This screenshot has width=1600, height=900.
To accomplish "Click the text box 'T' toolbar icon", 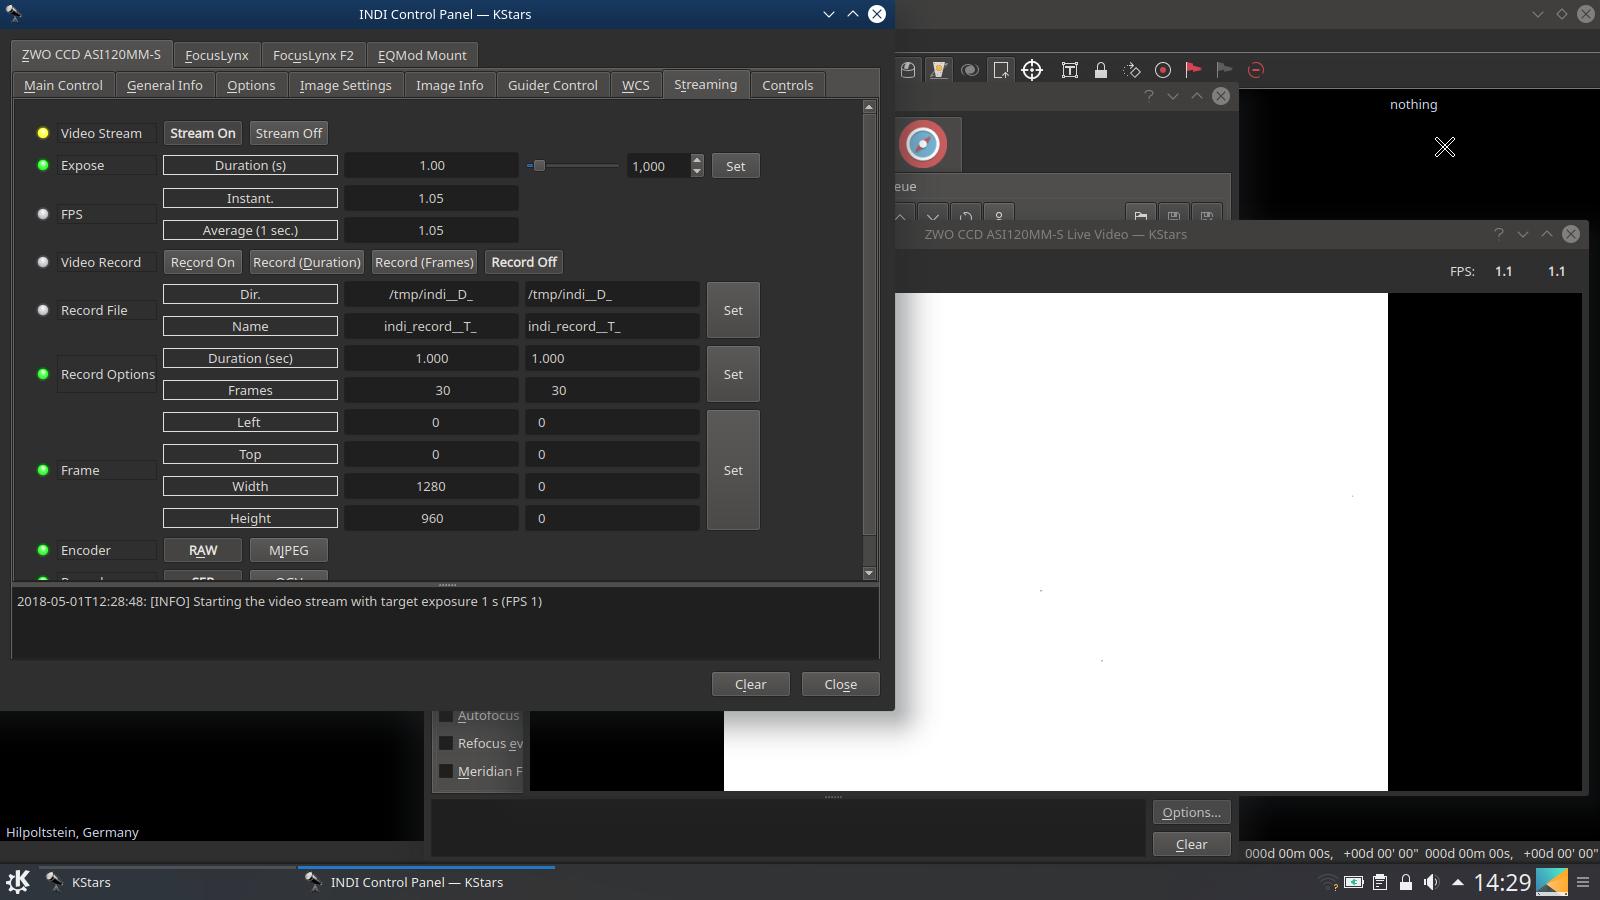I will (1069, 70).
